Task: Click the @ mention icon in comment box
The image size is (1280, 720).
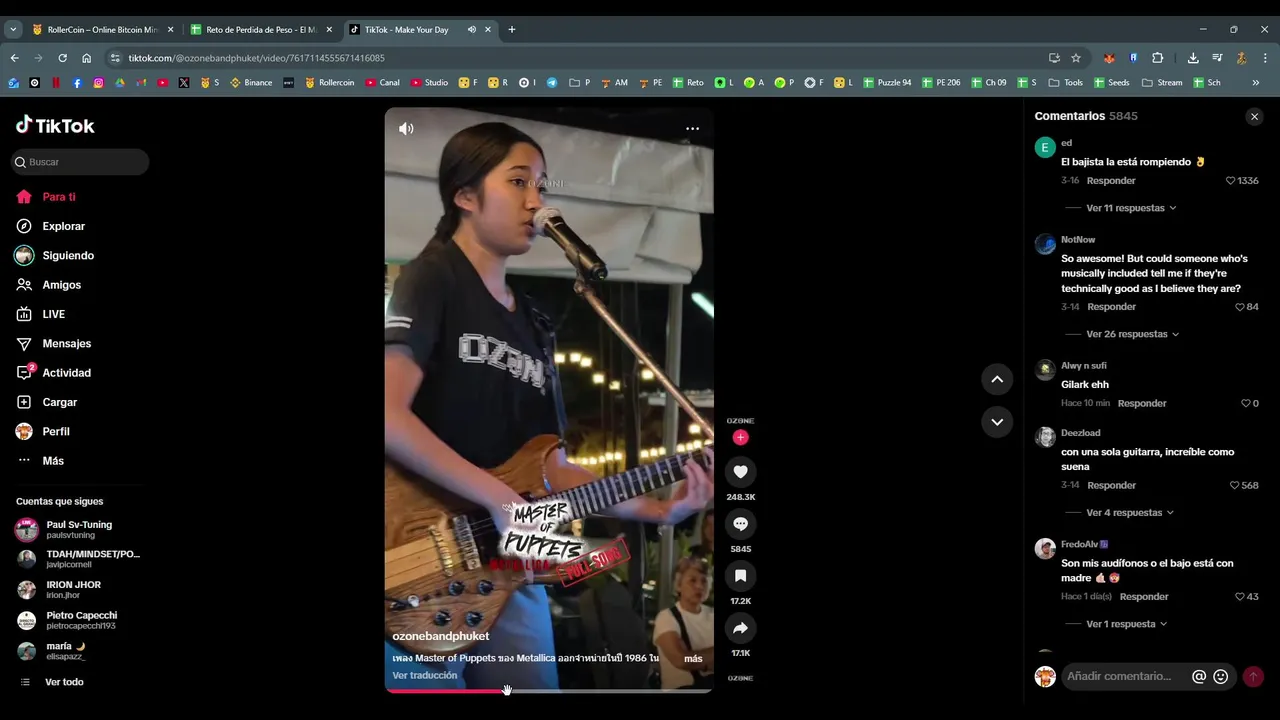Action: coord(1199,676)
